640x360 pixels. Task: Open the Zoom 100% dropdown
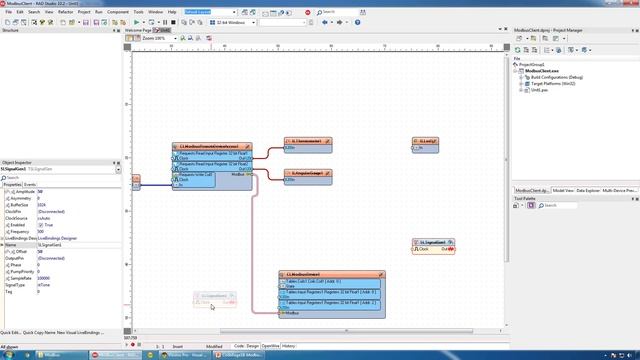(175, 38)
